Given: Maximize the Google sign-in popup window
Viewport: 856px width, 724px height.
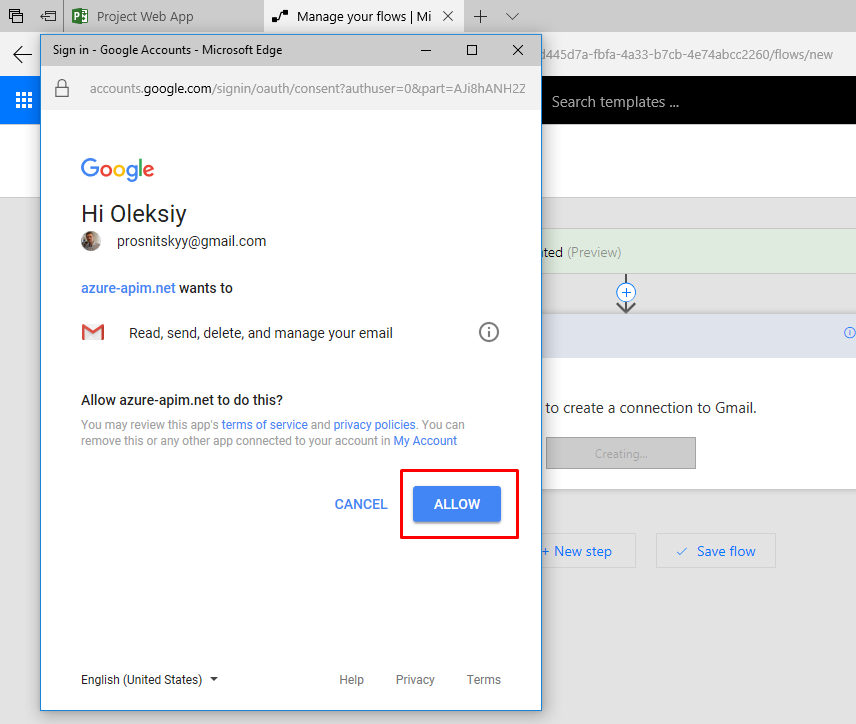Looking at the screenshot, I should coord(472,50).
